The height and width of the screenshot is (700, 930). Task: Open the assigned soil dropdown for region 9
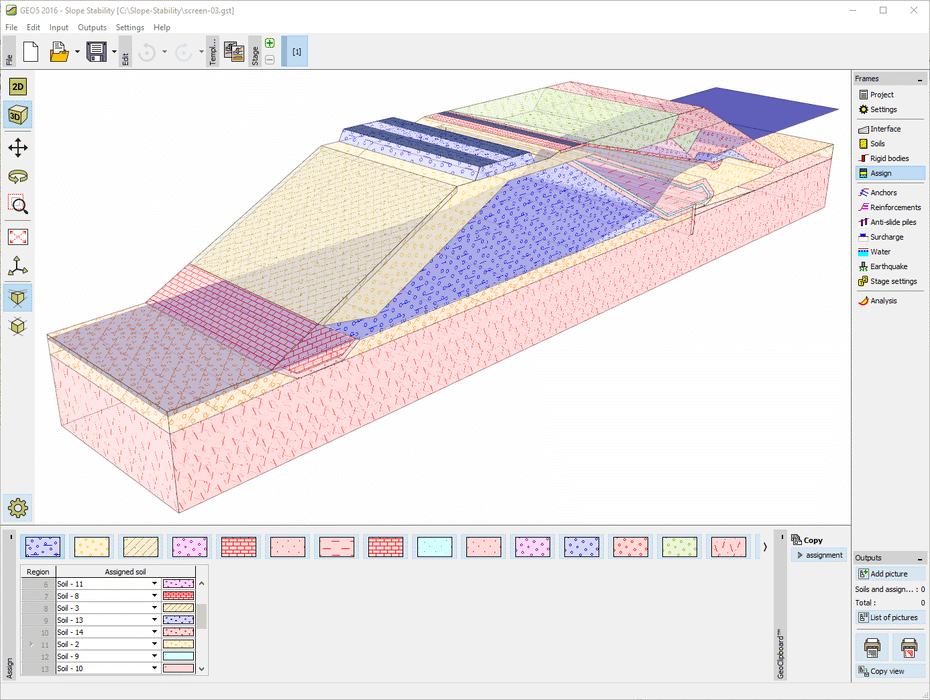[154, 620]
